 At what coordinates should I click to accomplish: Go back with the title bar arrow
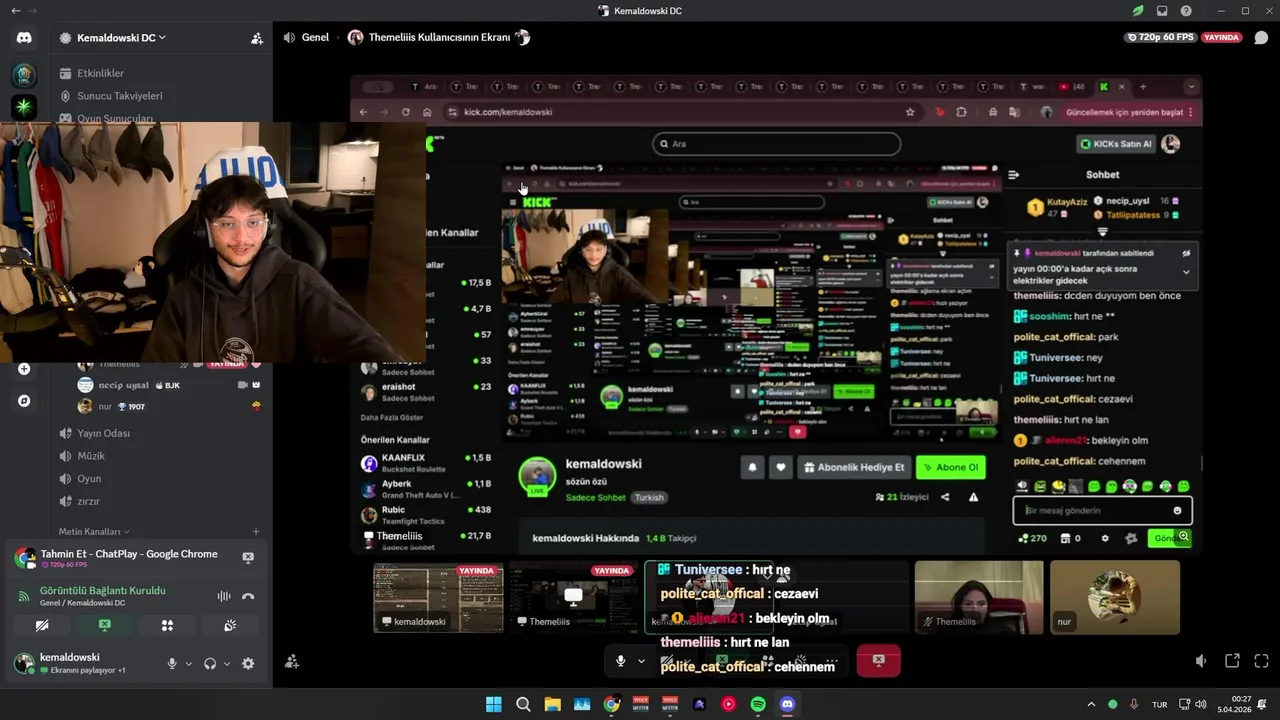pos(15,11)
